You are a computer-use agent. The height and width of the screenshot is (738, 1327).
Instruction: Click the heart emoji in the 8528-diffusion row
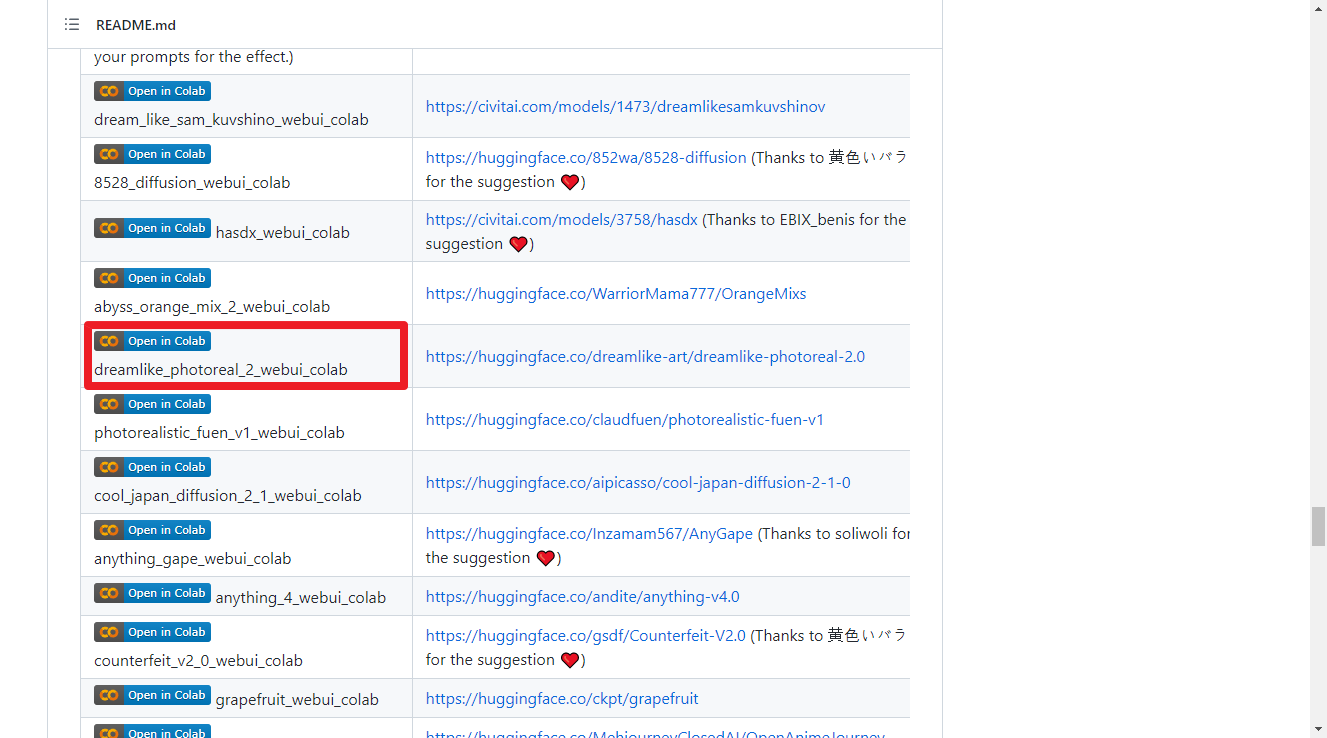coord(570,182)
